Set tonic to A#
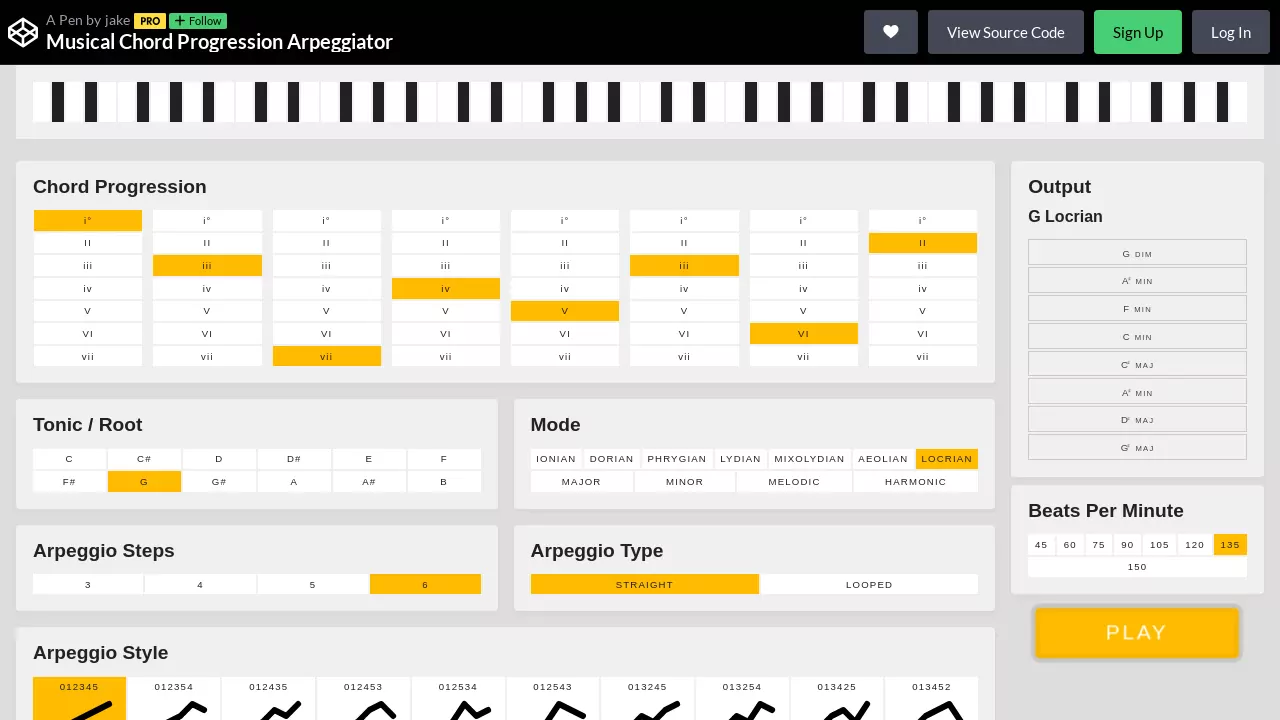 (369, 482)
